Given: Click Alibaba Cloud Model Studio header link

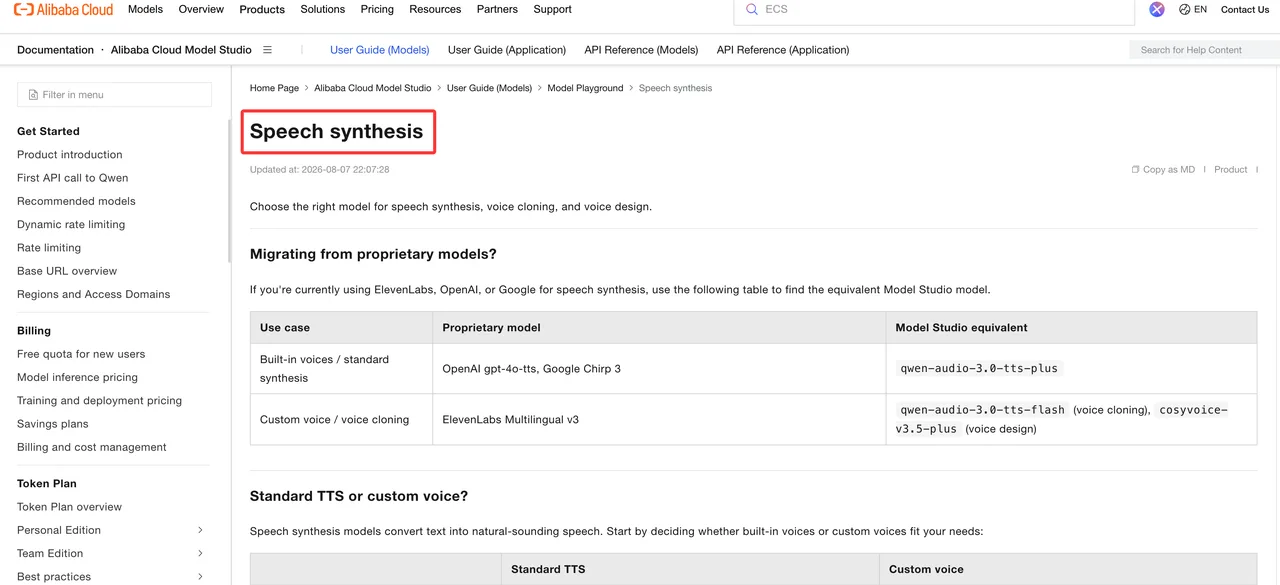Looking at the screenshot, I should click(x=181, y=50).
